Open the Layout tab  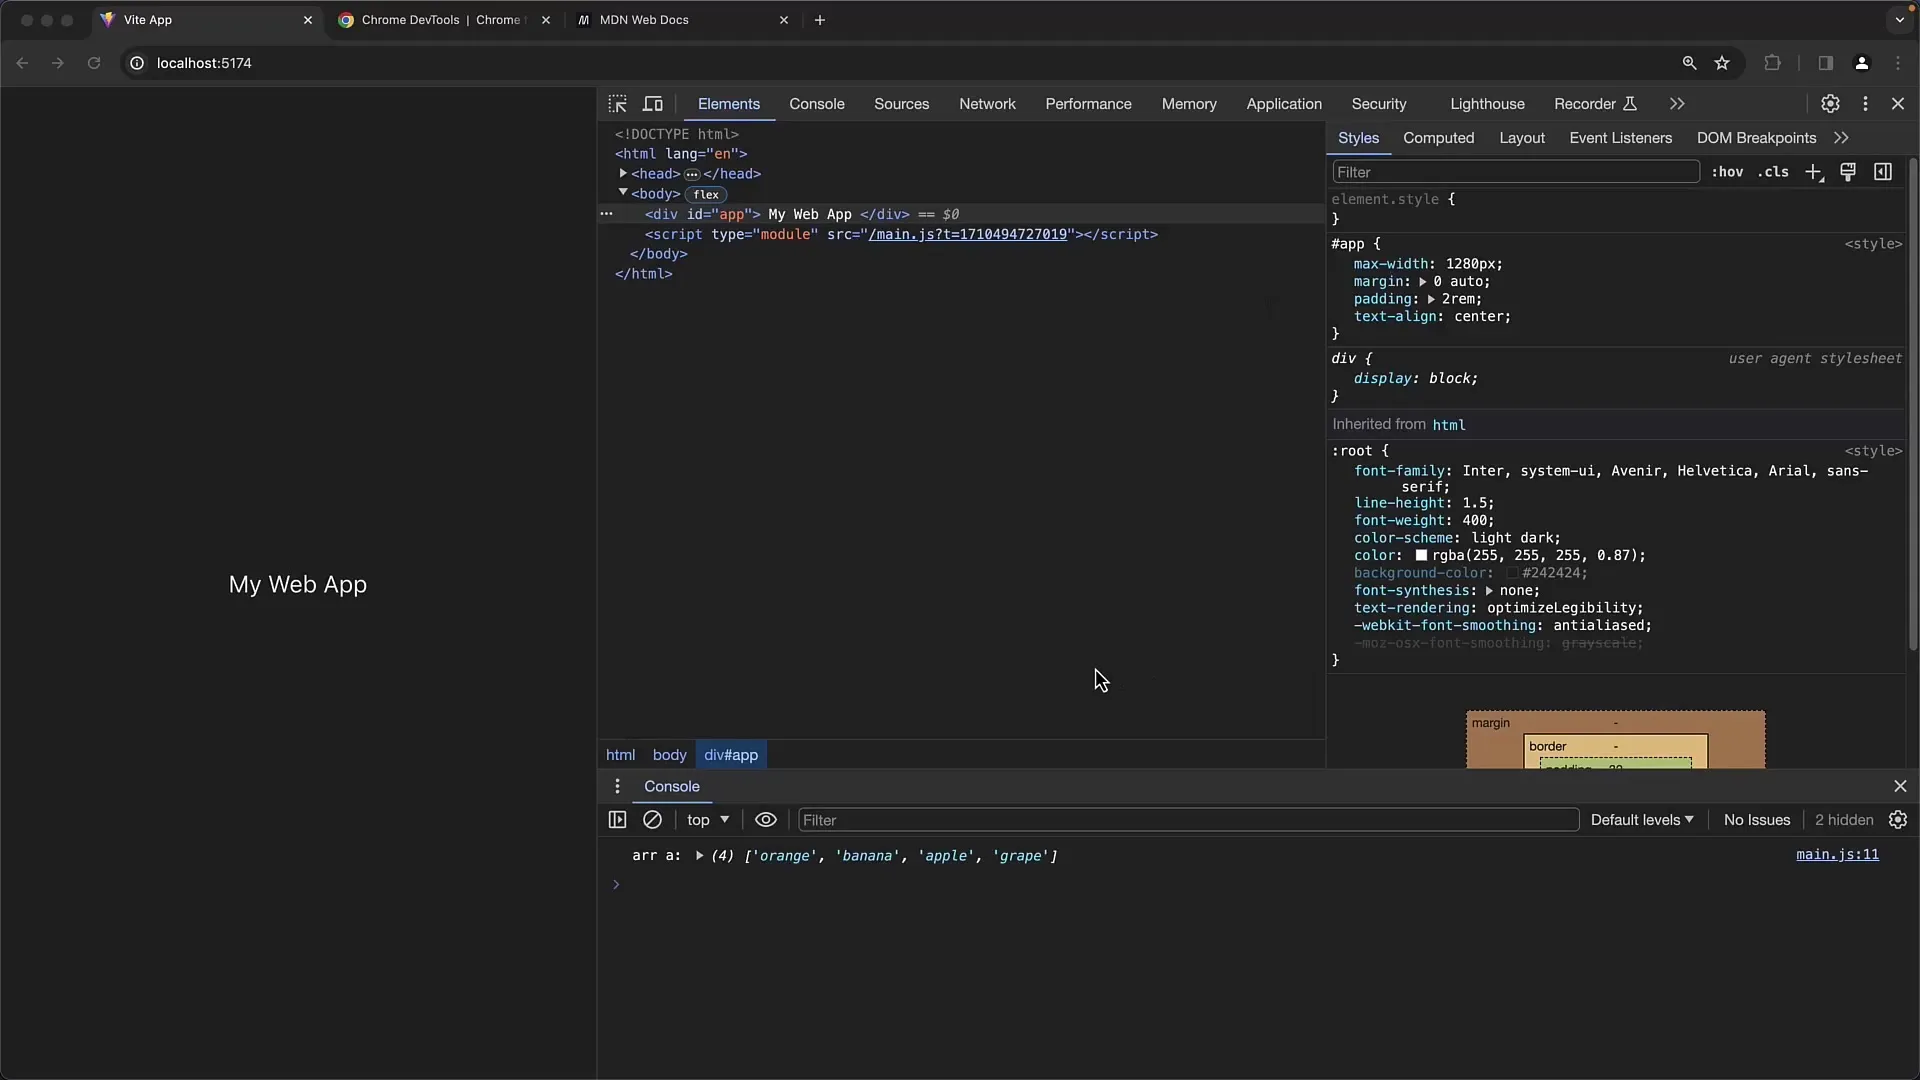click(1522, 138)
